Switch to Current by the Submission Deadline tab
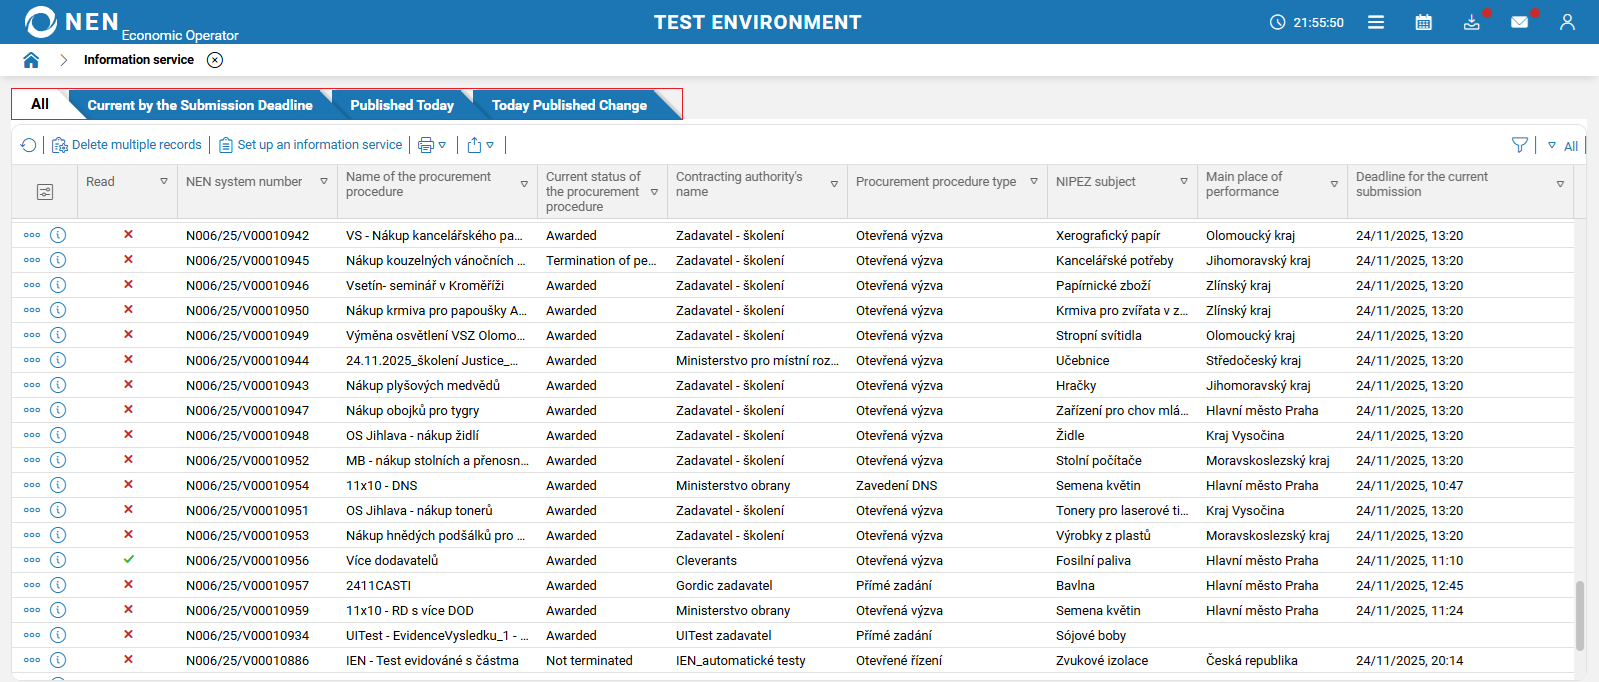 click(200, 105)
